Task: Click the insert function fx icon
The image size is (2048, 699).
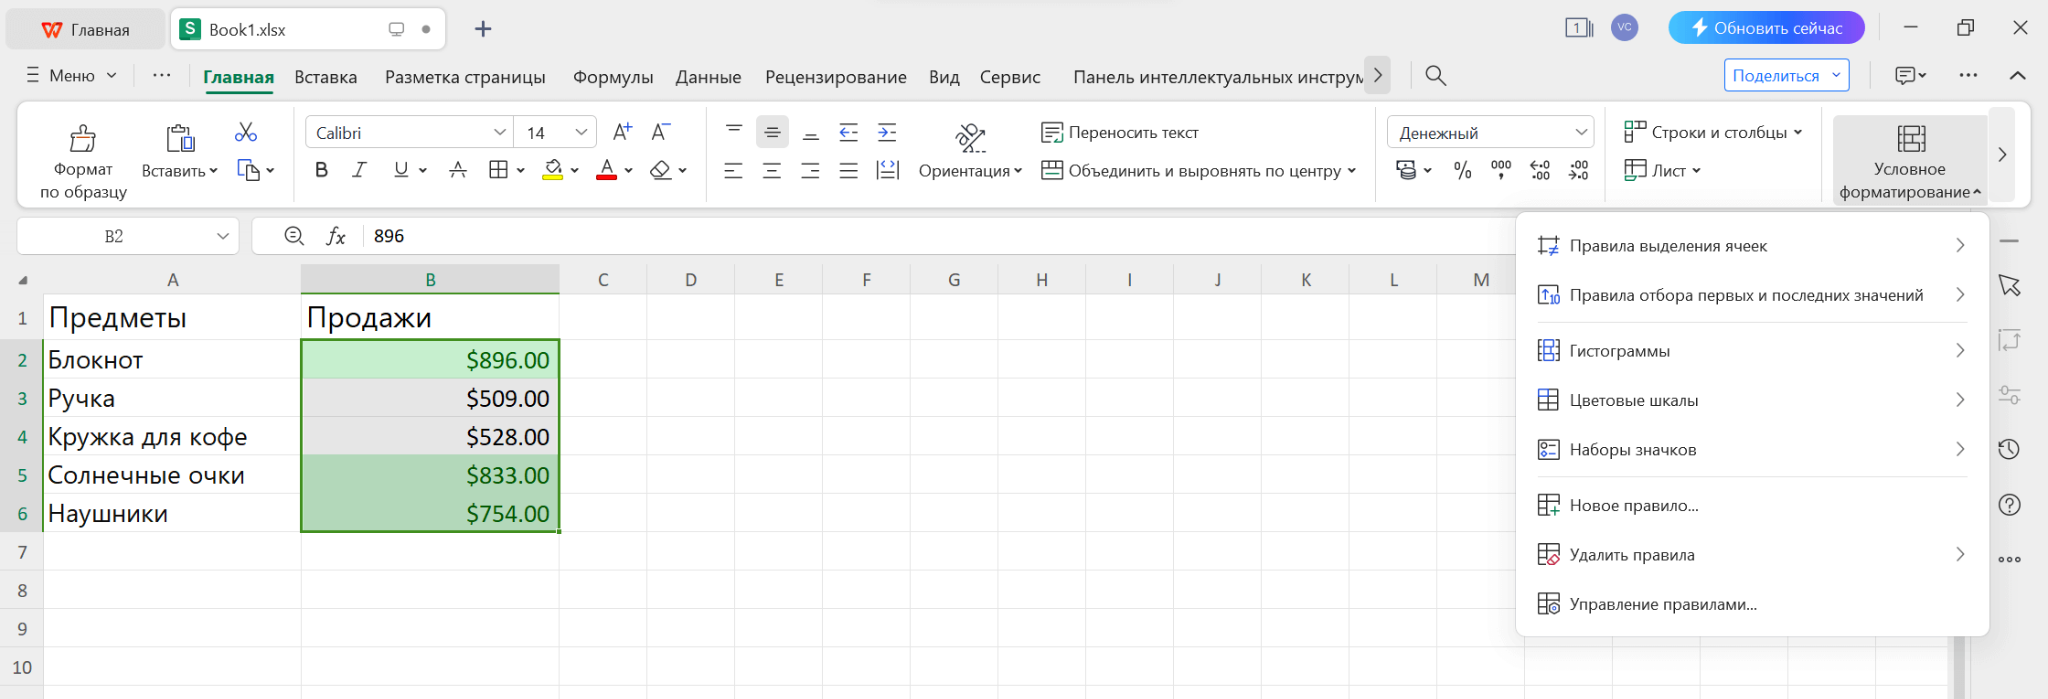Action: (336, 236)
